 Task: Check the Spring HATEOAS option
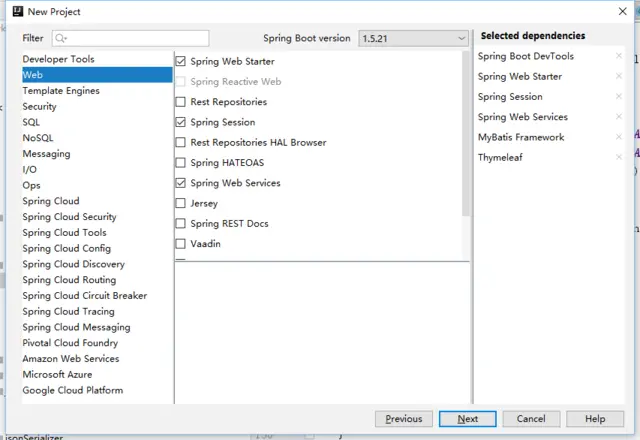[180, 162]
